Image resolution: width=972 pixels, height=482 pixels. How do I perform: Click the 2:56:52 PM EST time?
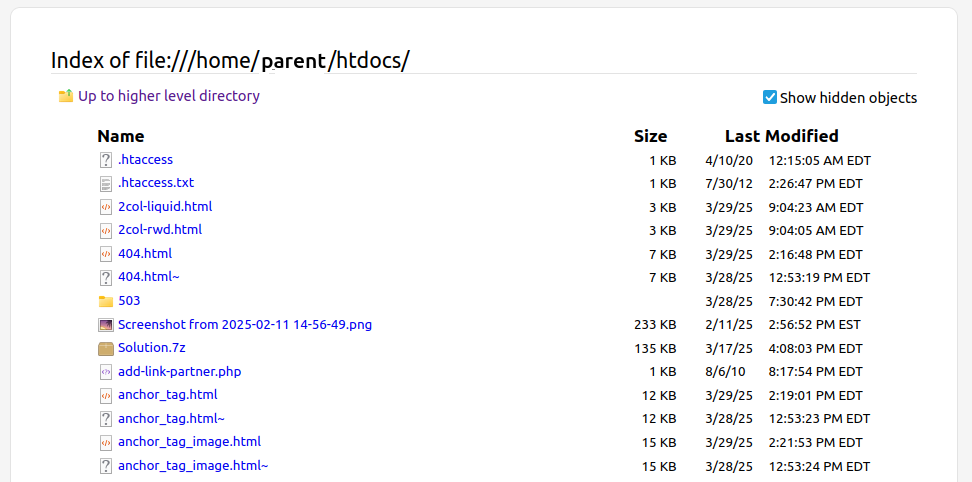pyautogui.click(x=815, y=325)
